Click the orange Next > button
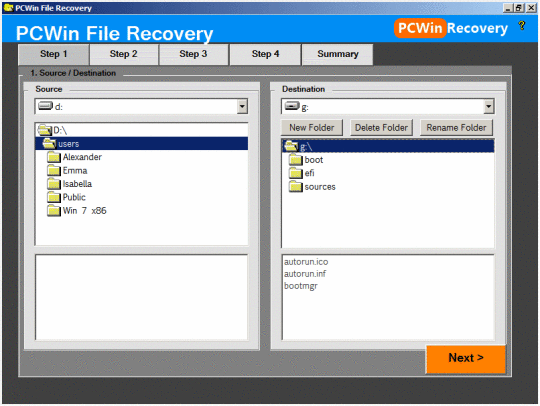The image size is (540, 406). click(466, 358)
